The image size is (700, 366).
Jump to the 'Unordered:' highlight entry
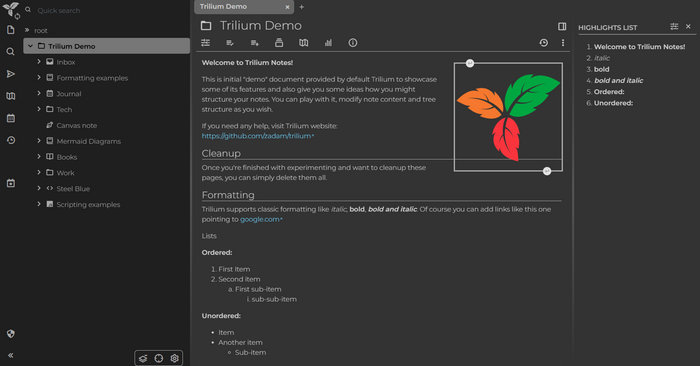pyautogui.click(x=613, y=103)
